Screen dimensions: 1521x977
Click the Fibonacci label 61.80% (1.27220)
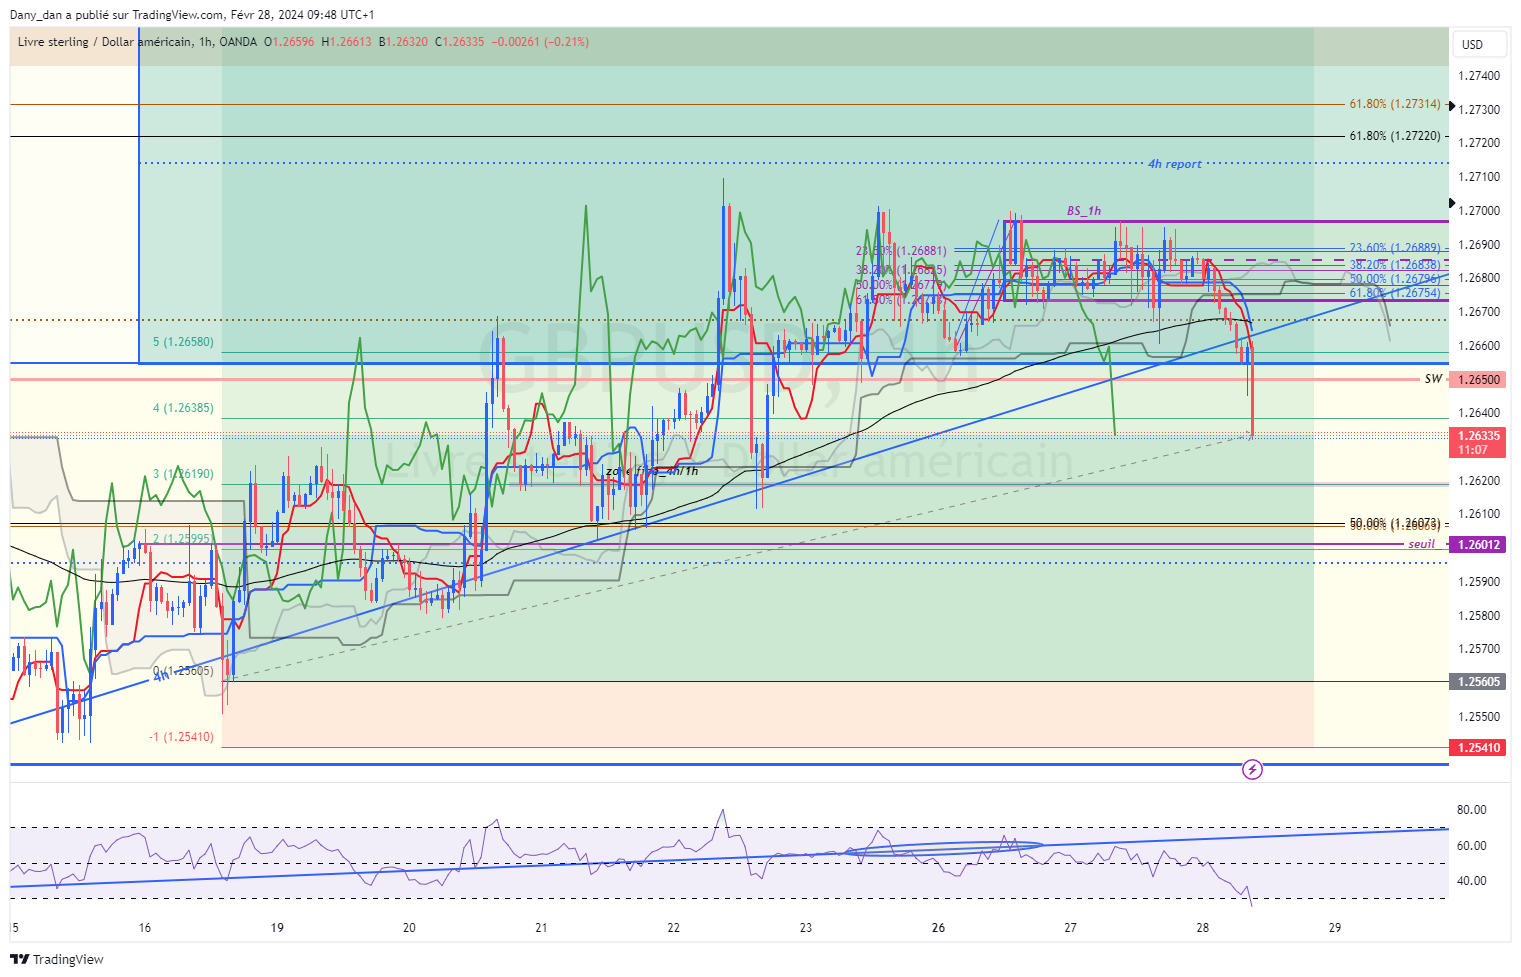[1395, 136]
